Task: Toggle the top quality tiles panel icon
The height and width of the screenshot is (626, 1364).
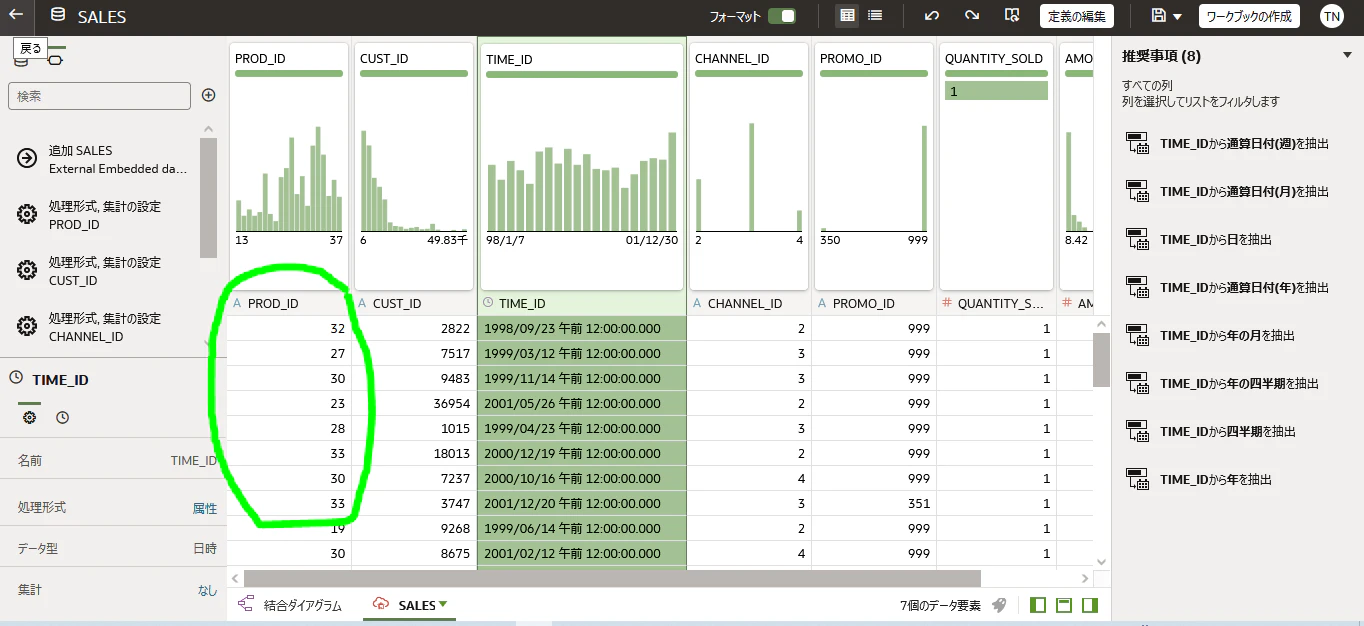Action: (x=1064, y=605)
